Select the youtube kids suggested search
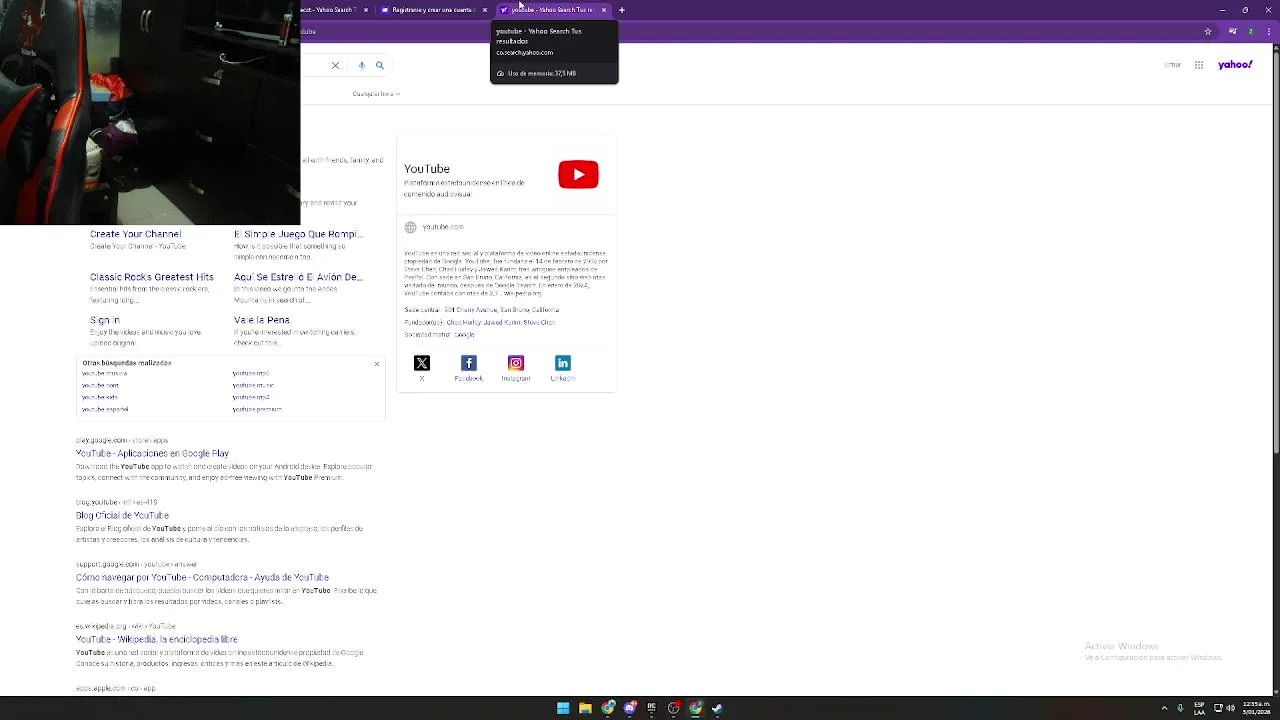Image resolution: width=1280 pixels, height=720 pixels. point(100,397)
